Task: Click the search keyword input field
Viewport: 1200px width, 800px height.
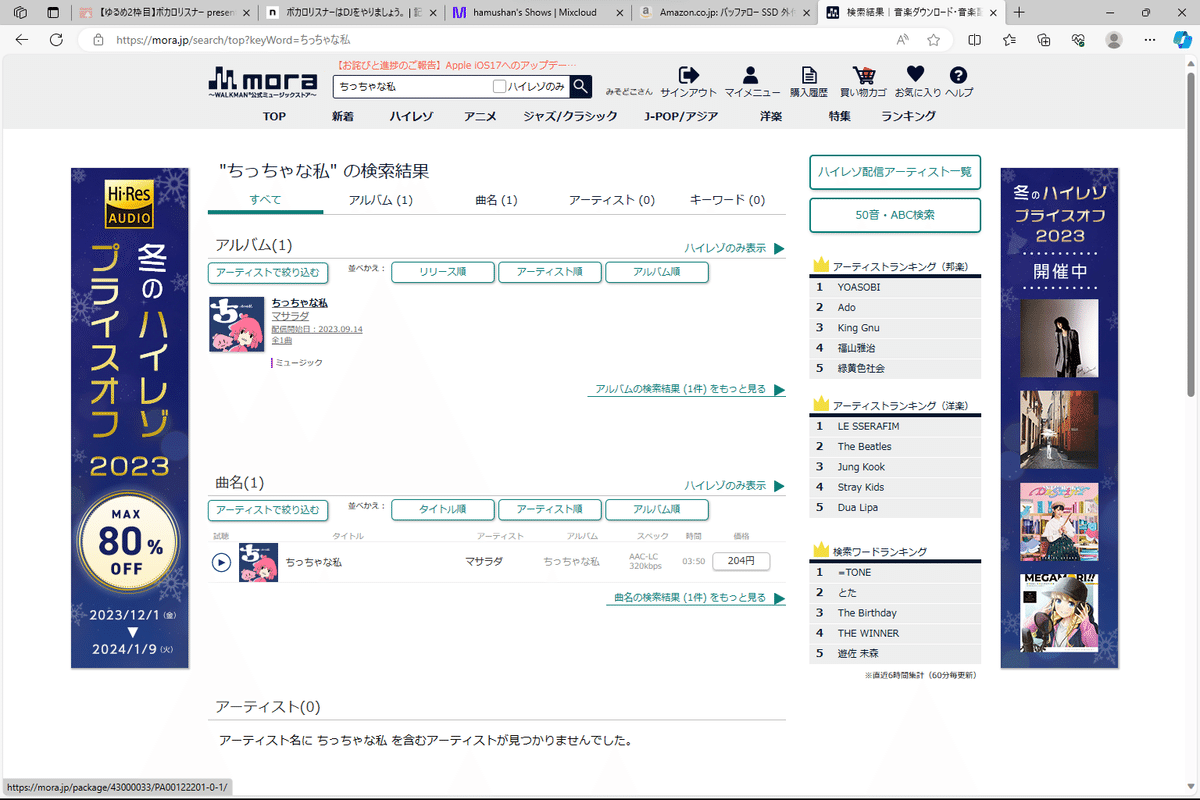Action: (412, 87)
